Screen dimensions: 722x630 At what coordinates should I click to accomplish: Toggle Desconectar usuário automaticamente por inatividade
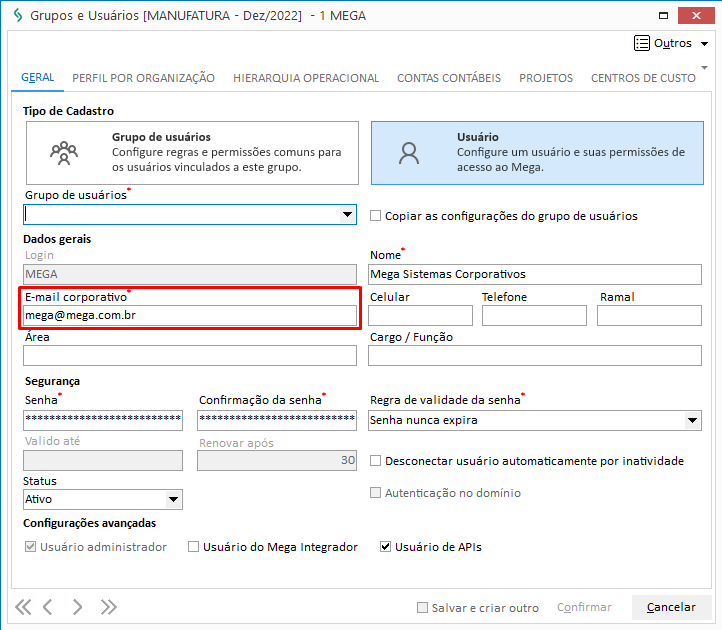click(376, 461)
